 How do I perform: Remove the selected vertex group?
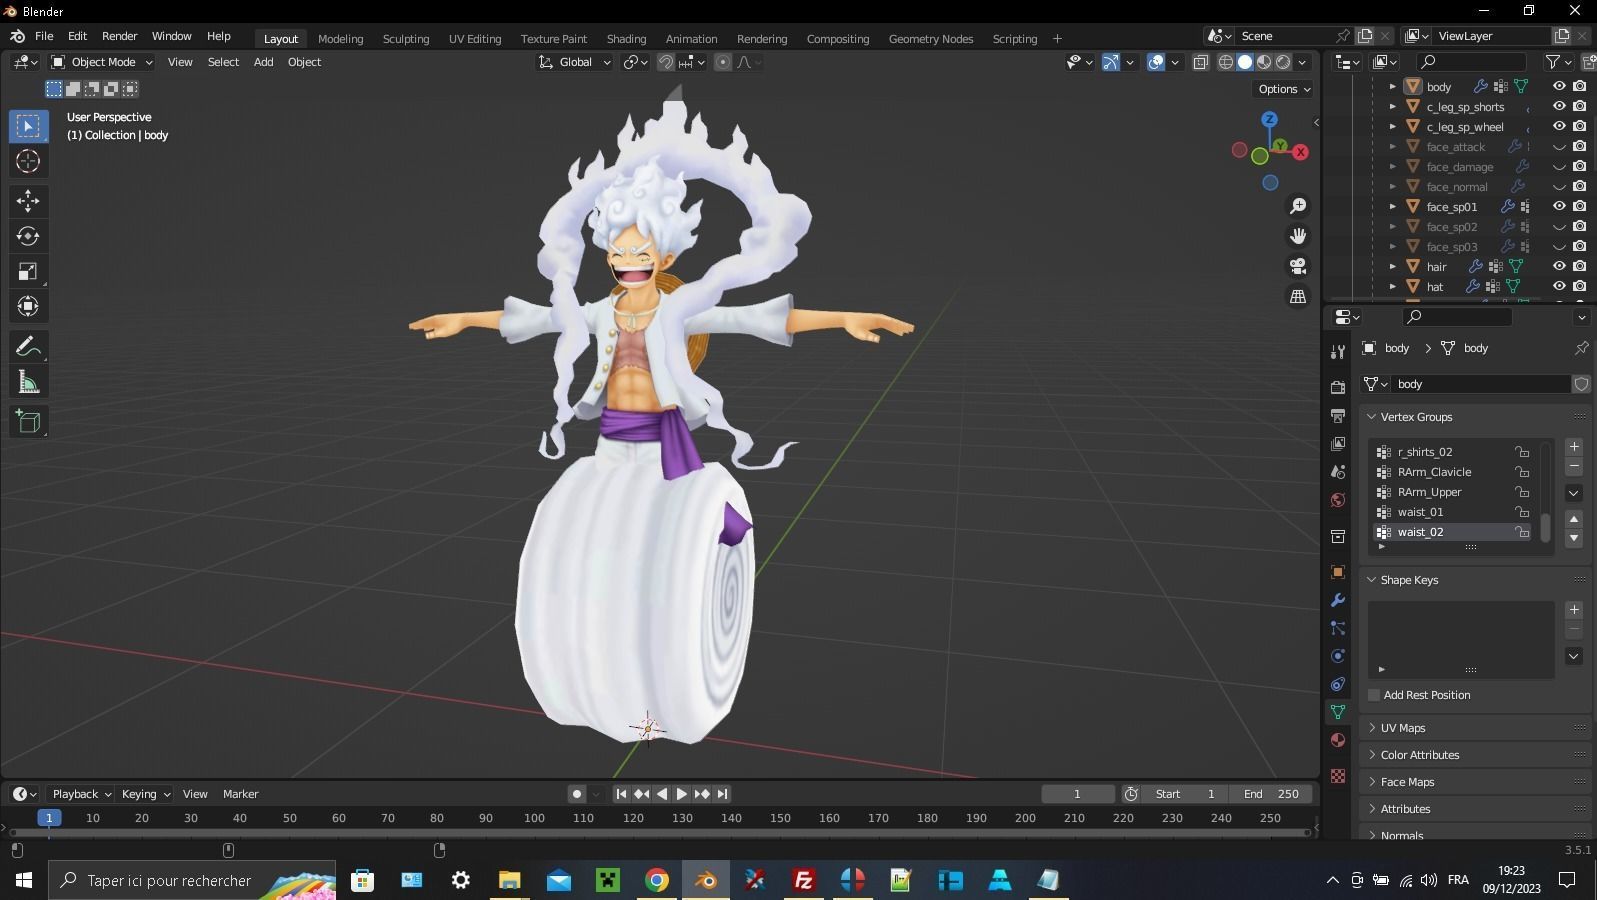pos(1574,467)
